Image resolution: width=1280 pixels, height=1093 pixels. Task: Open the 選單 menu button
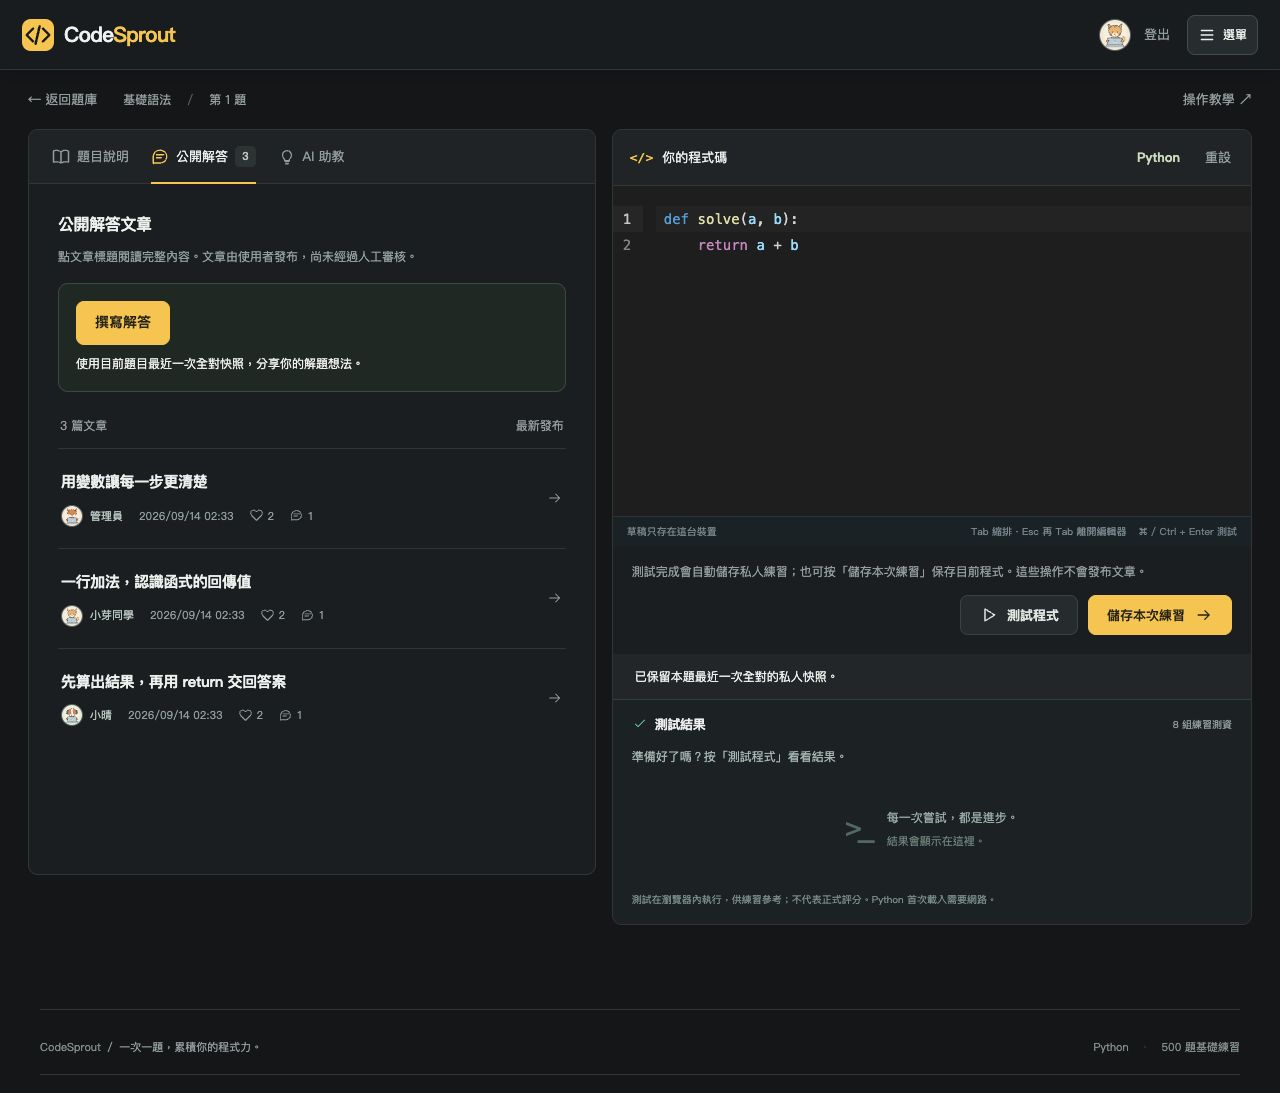1222,35
